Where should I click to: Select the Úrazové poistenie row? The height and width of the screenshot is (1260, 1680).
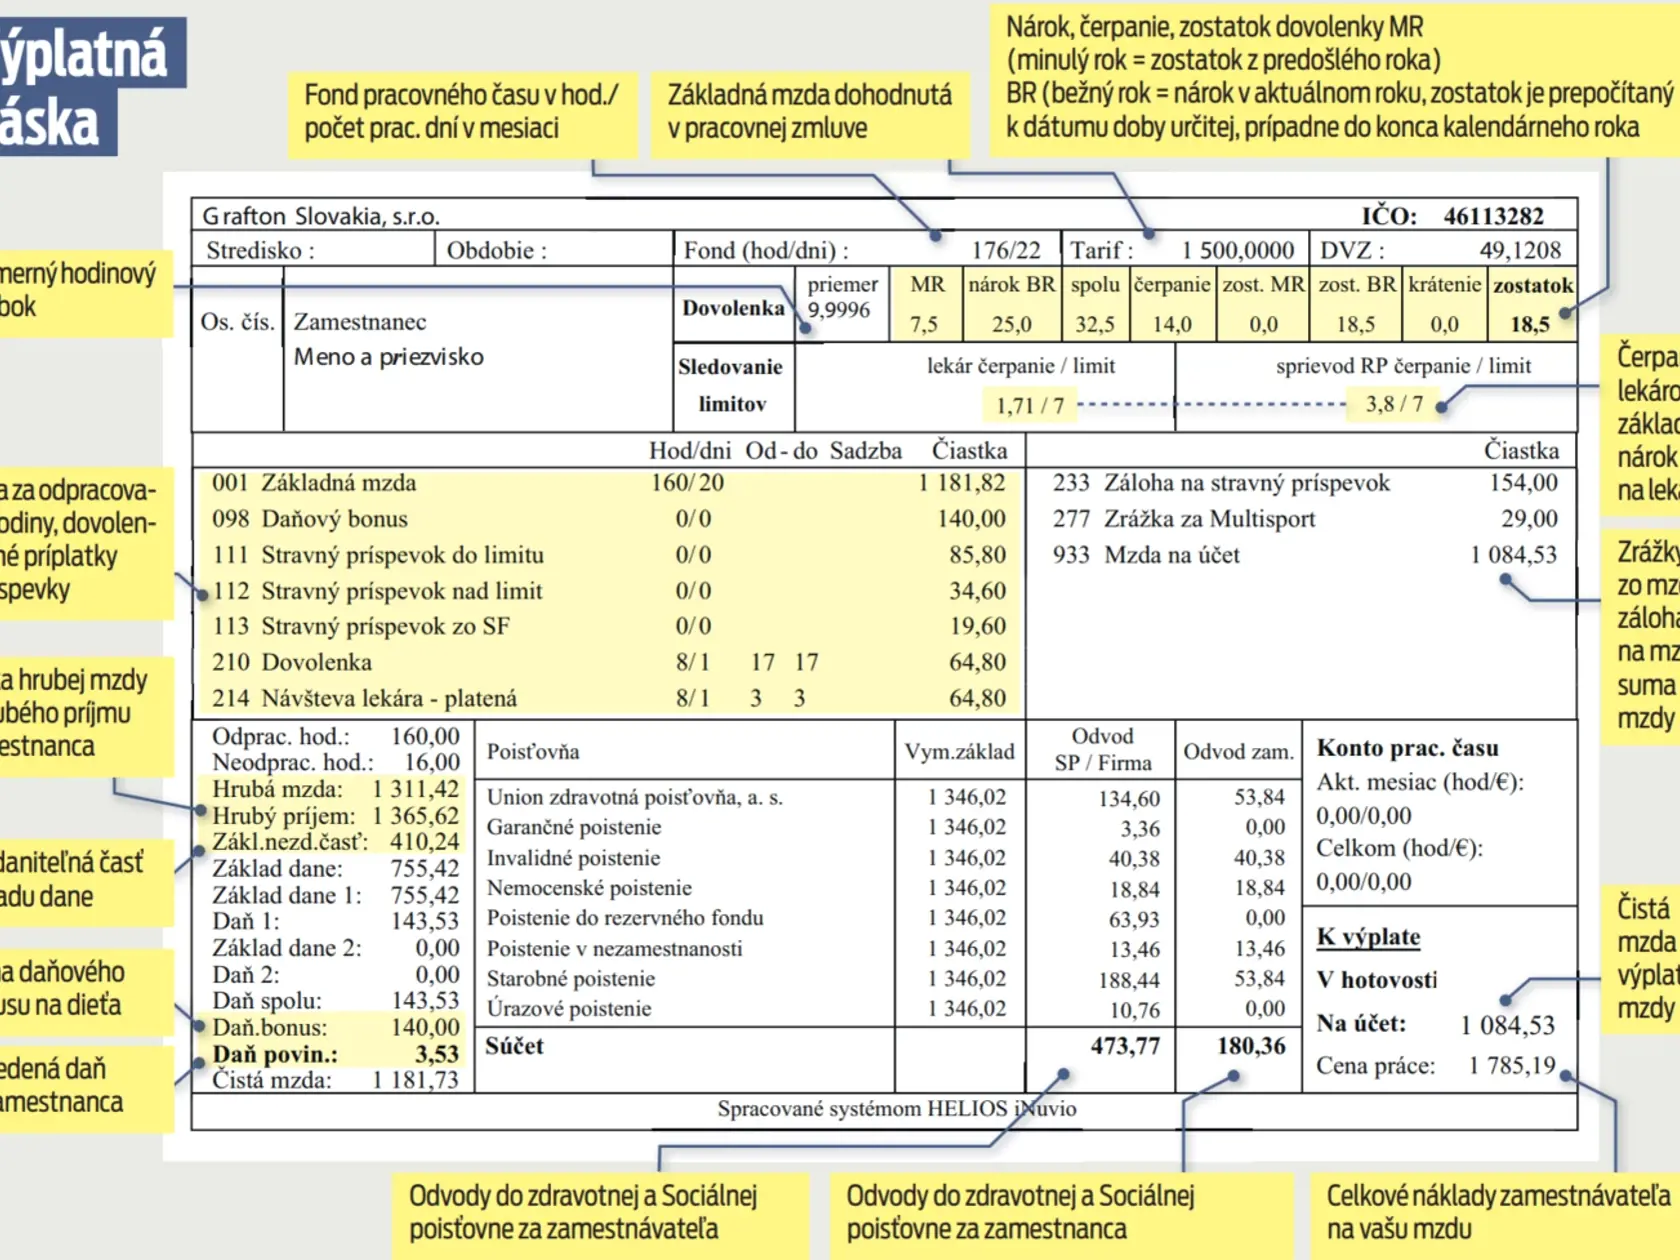pyautogui.click(x=885, y=1009)
